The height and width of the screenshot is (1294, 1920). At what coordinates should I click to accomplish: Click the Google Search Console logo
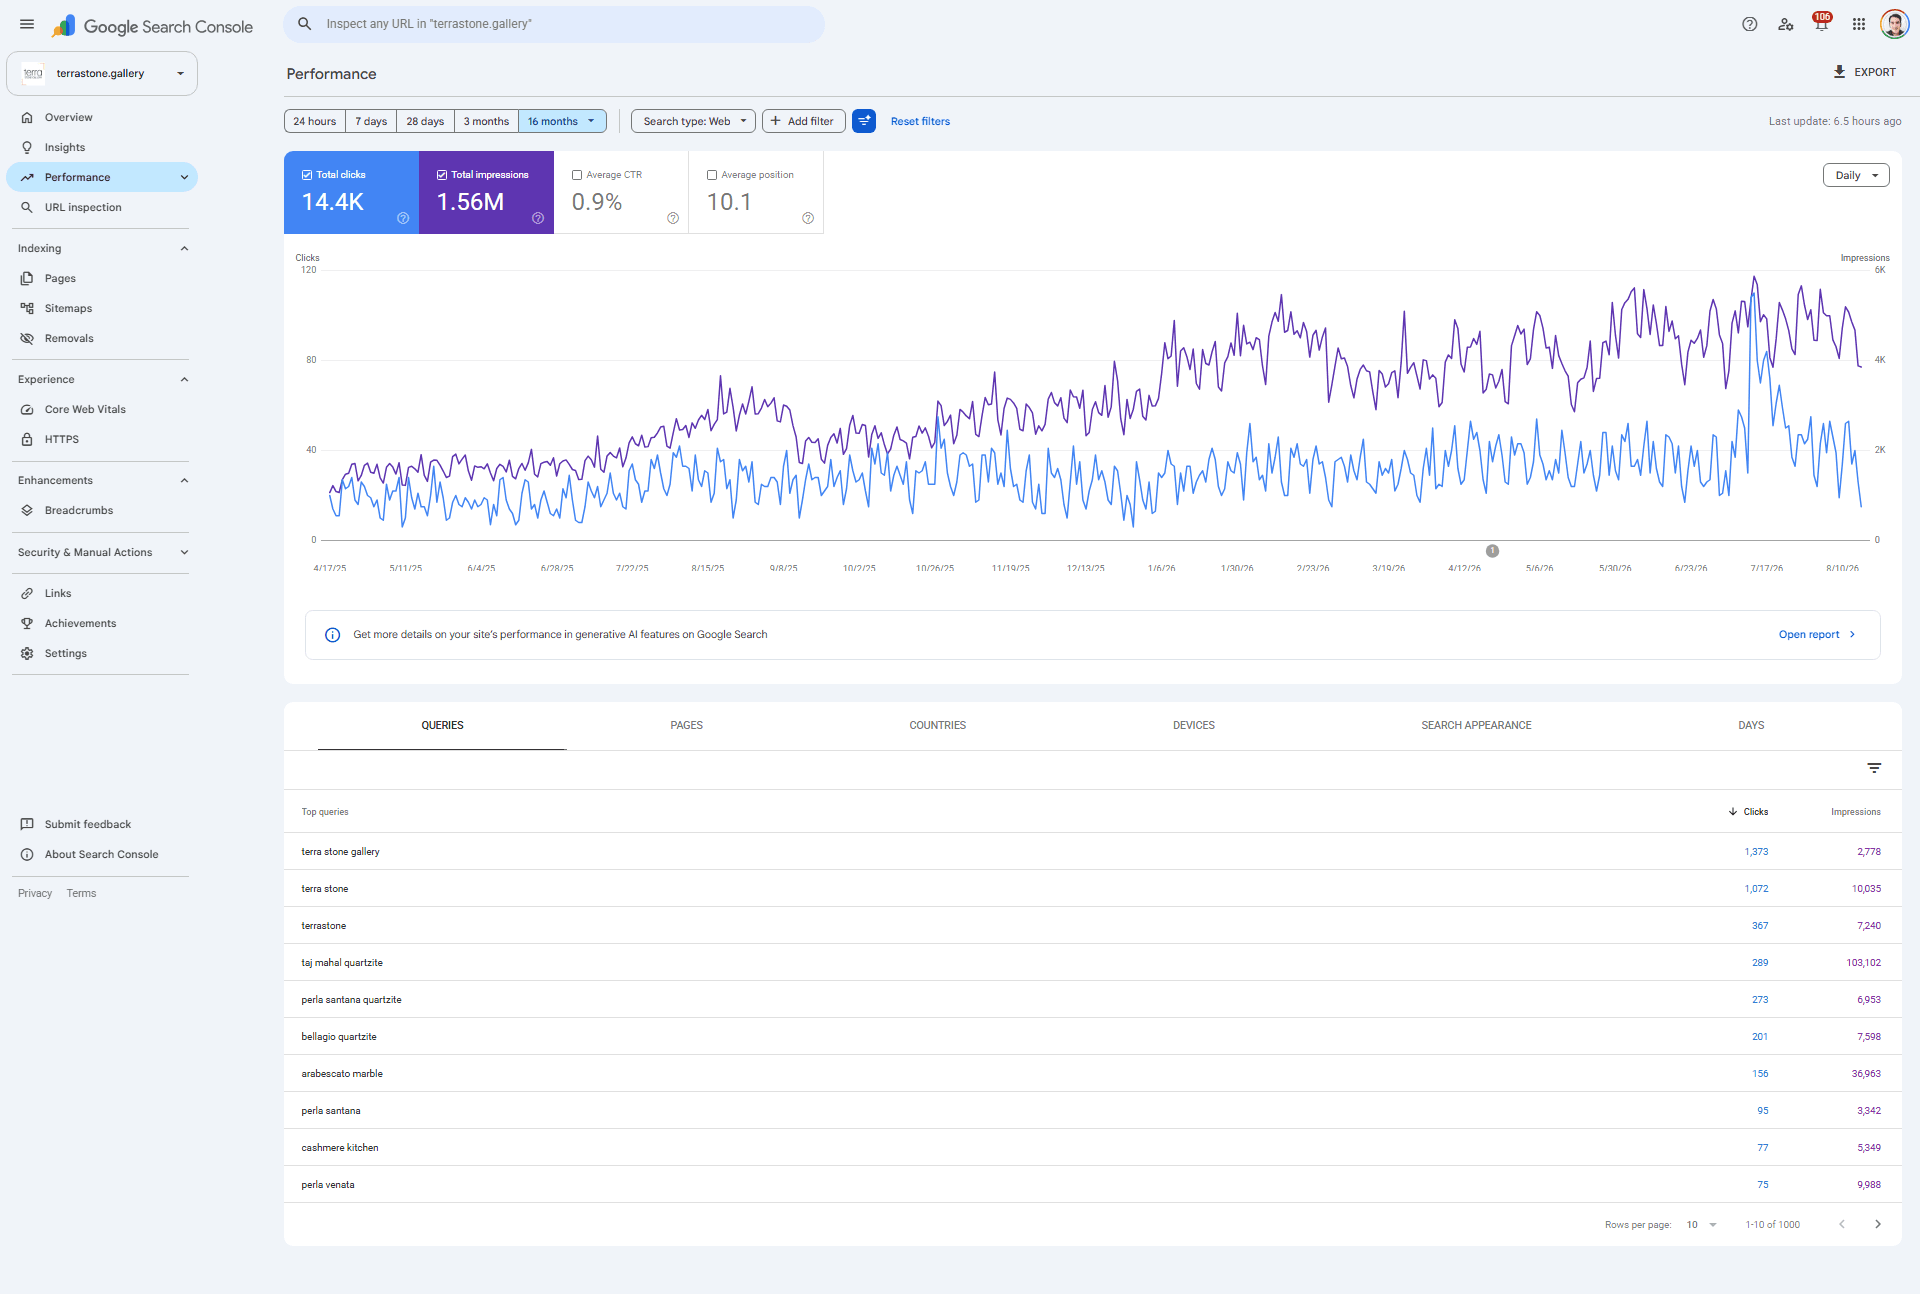coord(152,26)
